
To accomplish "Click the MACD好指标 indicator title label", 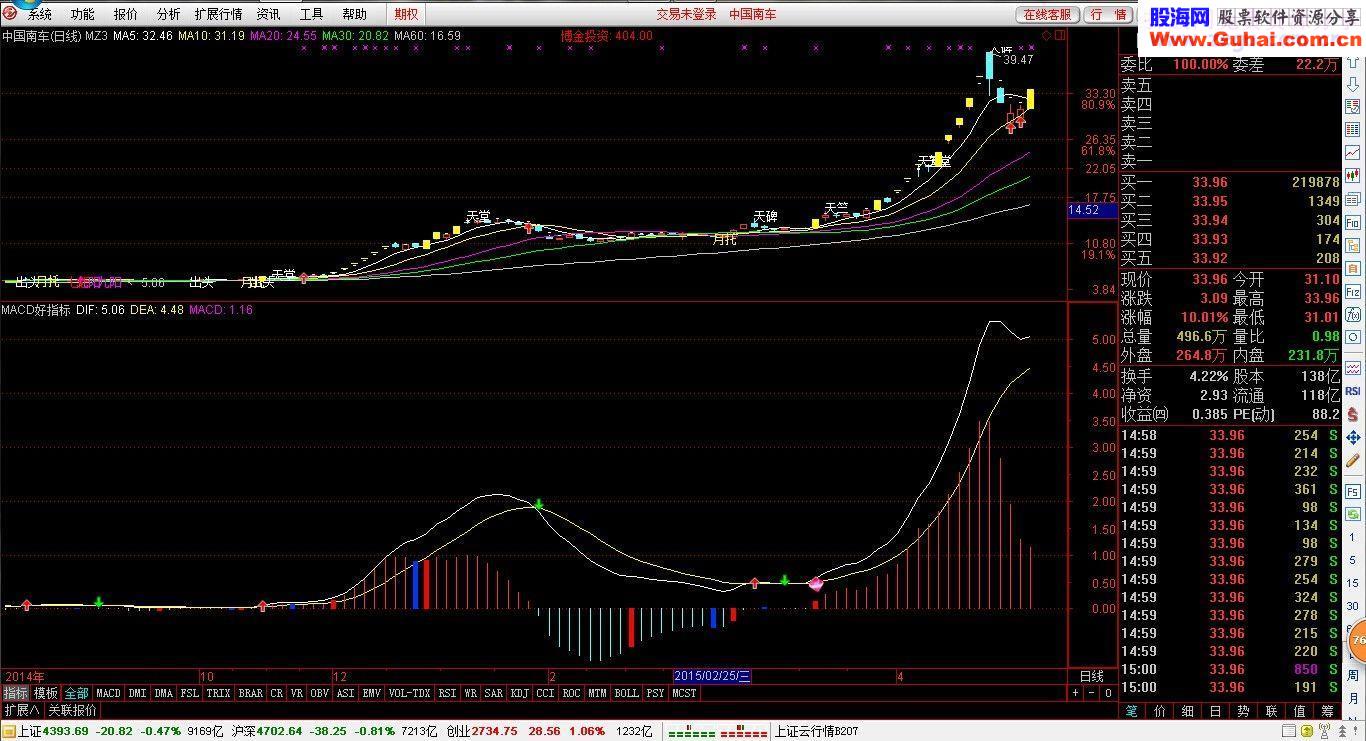I will [x=36, y=310].
